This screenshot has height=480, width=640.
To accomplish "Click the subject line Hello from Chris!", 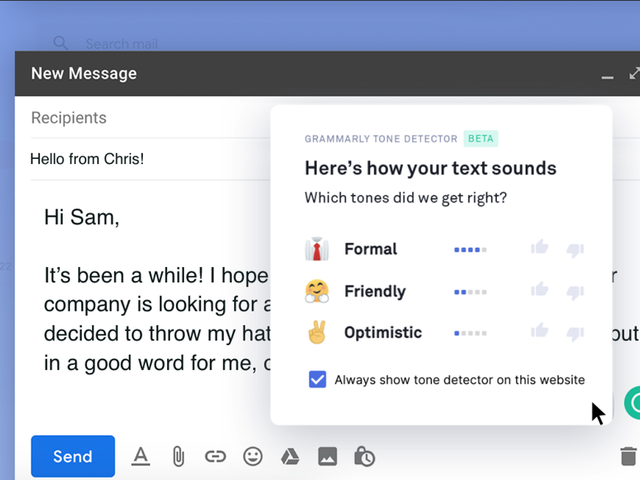I will point(87,159).
